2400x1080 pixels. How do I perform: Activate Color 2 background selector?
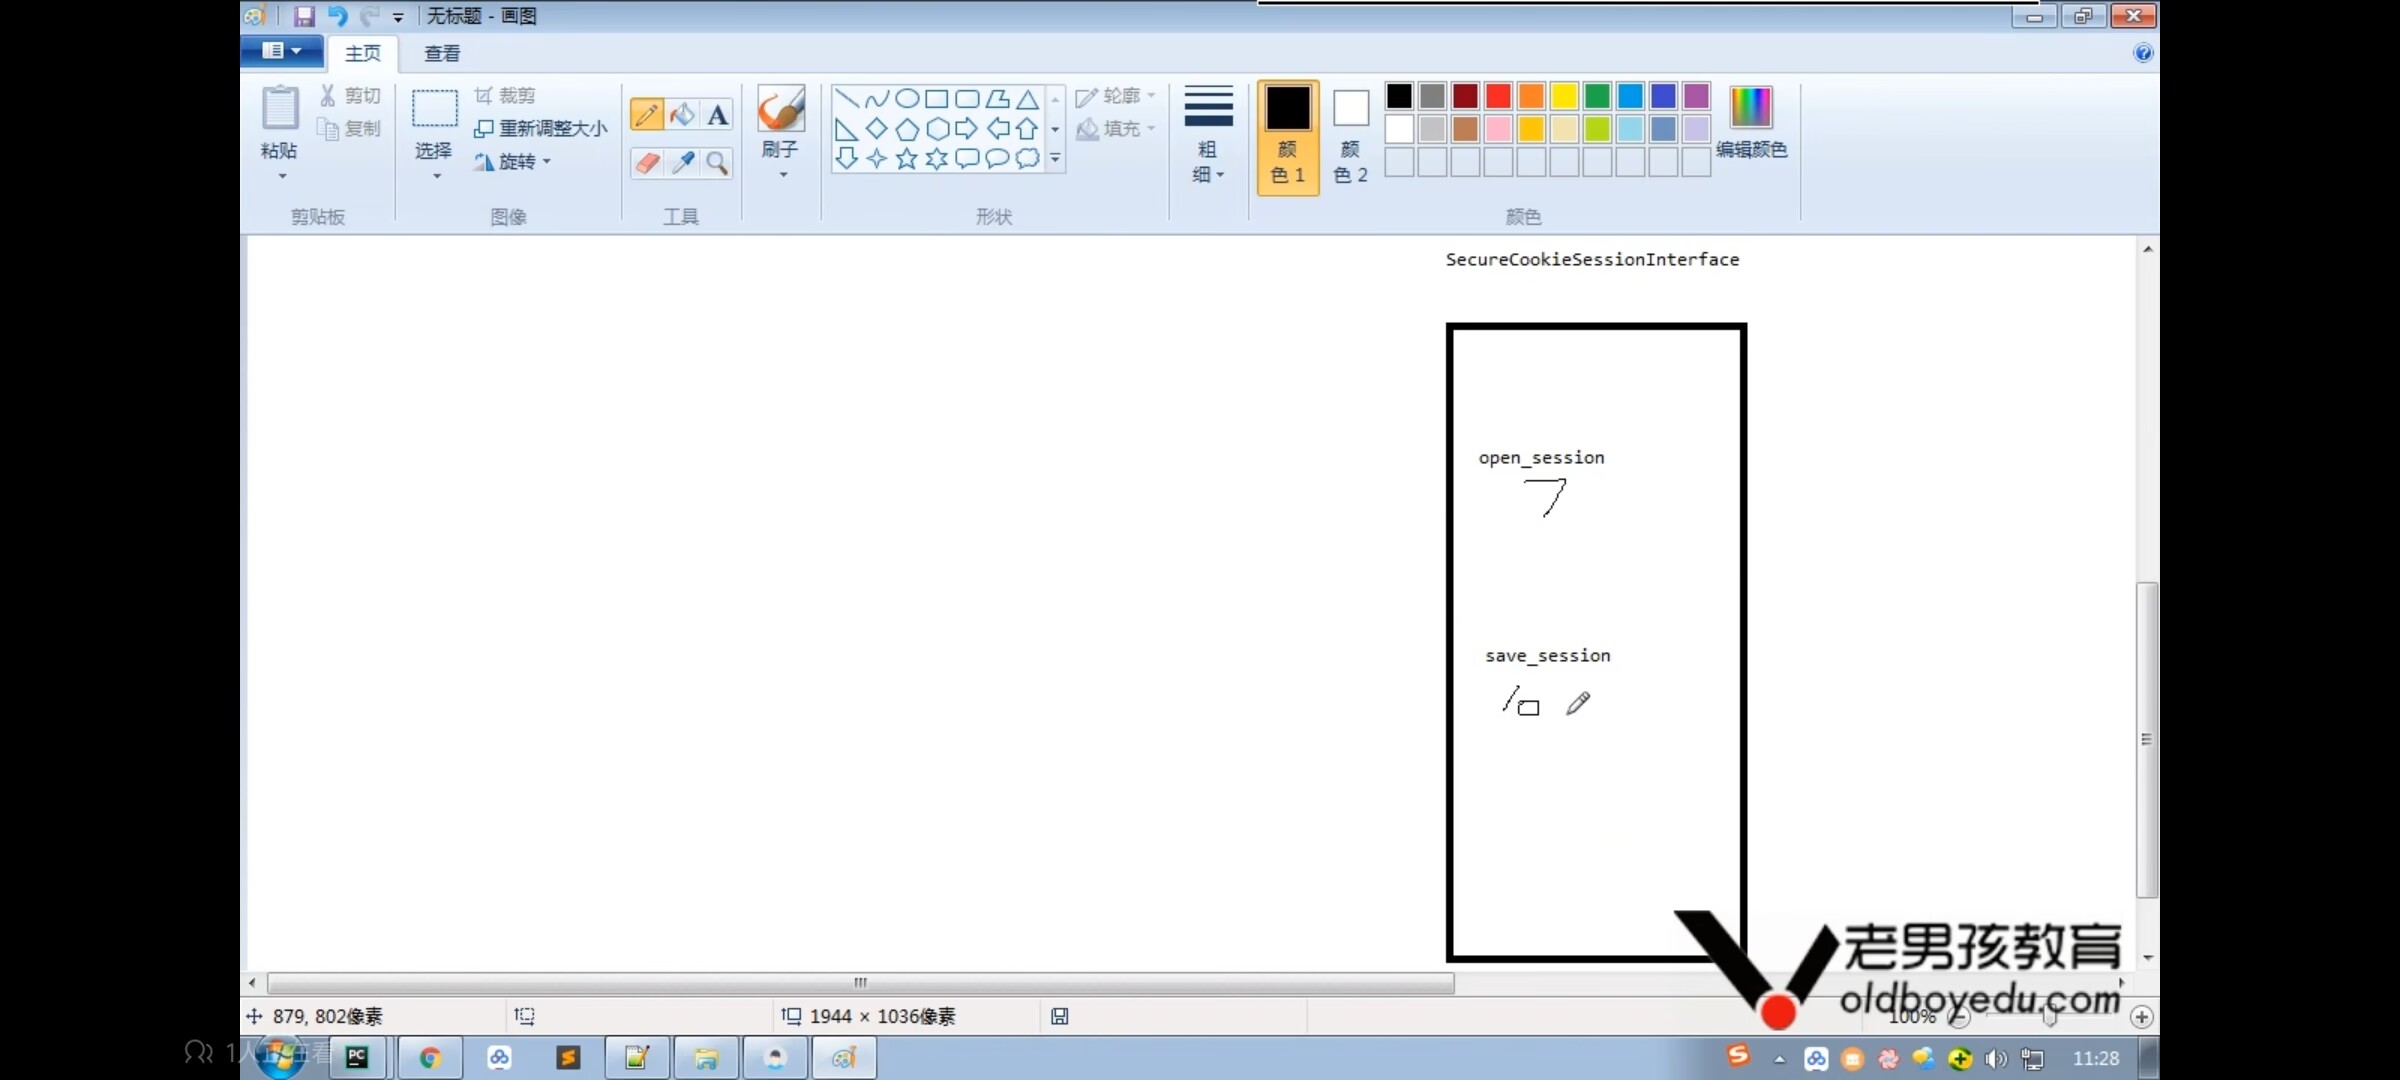(x=1350, y=137)
